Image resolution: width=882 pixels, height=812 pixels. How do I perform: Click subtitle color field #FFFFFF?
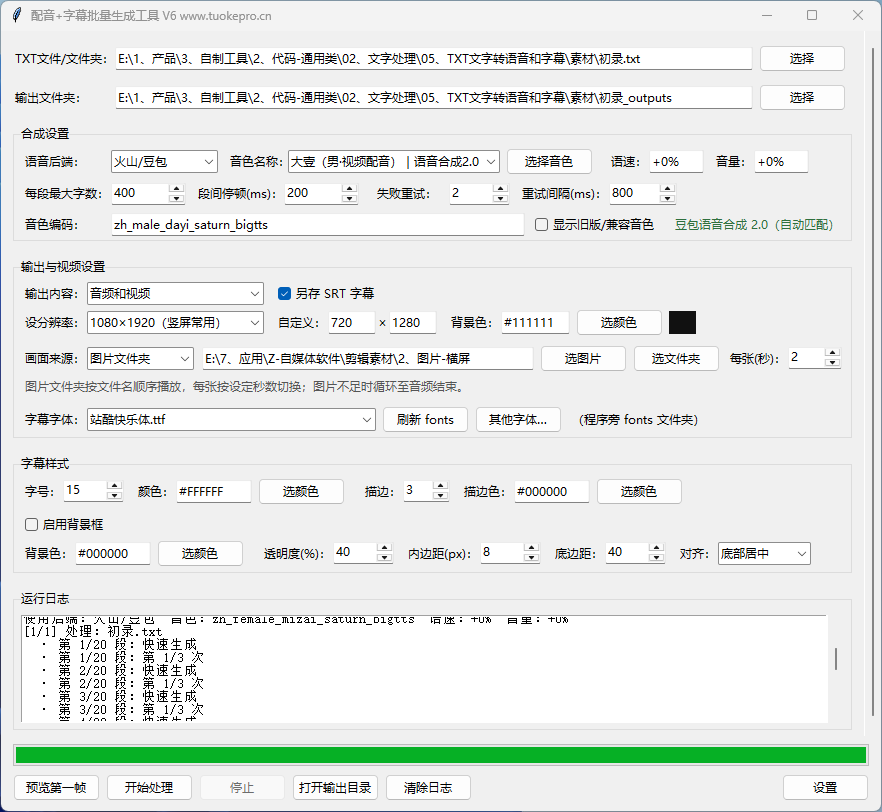[214, 492]
